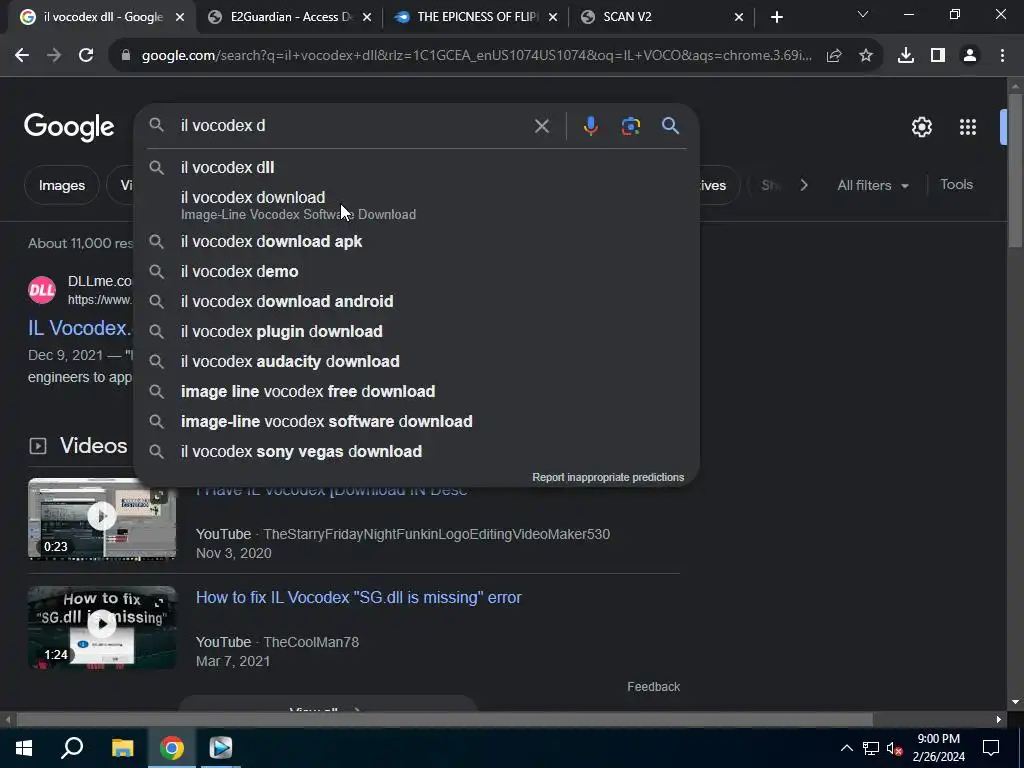Open "How to fix IL Vocodex SG.dll" link
The height and width of the screenshot is (768, 1024).
click(359, 598)
